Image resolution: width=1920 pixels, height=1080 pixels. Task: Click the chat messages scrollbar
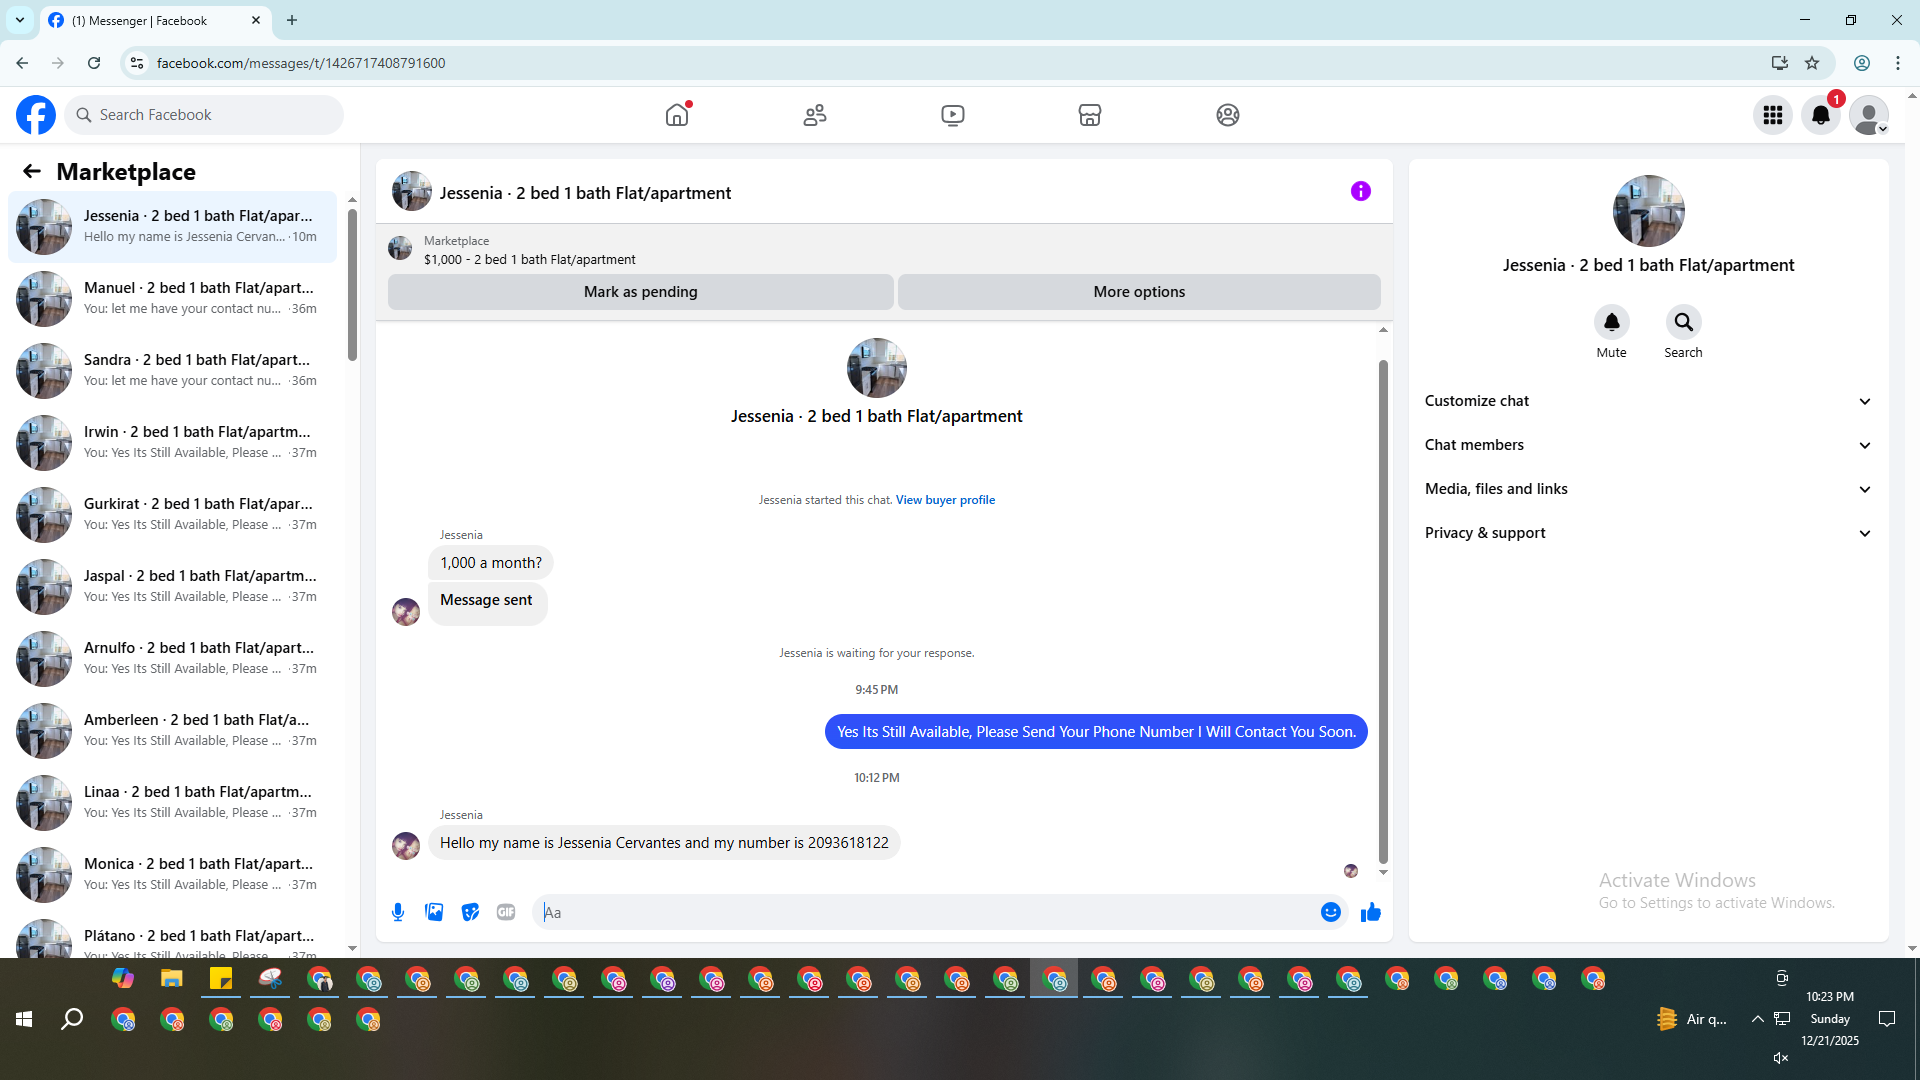click(x=1383, y=610)
